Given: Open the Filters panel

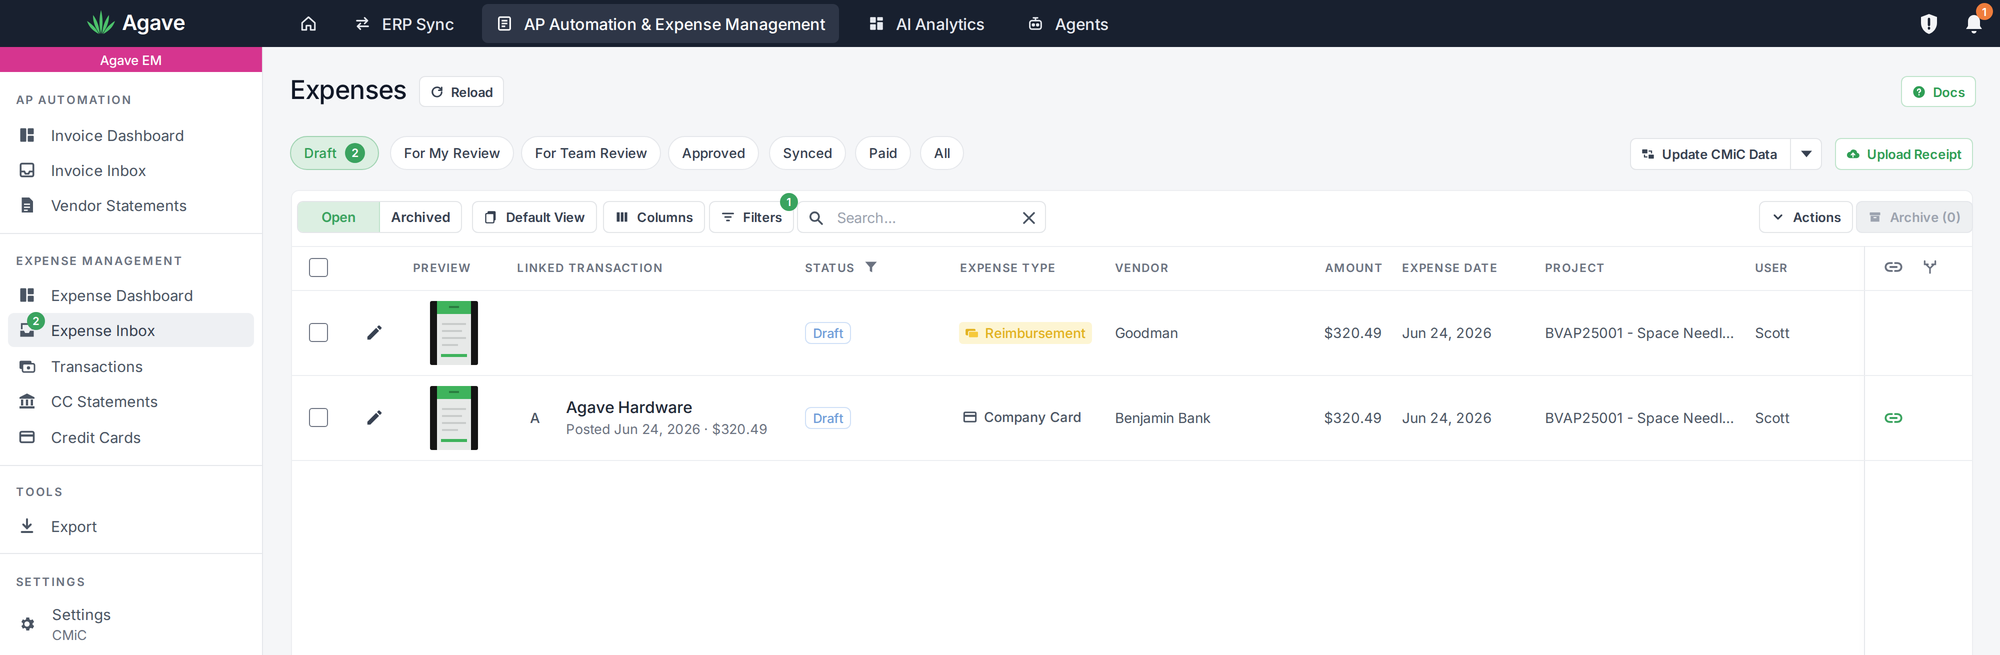Looking at the screenshot, I should coord(751,217).
